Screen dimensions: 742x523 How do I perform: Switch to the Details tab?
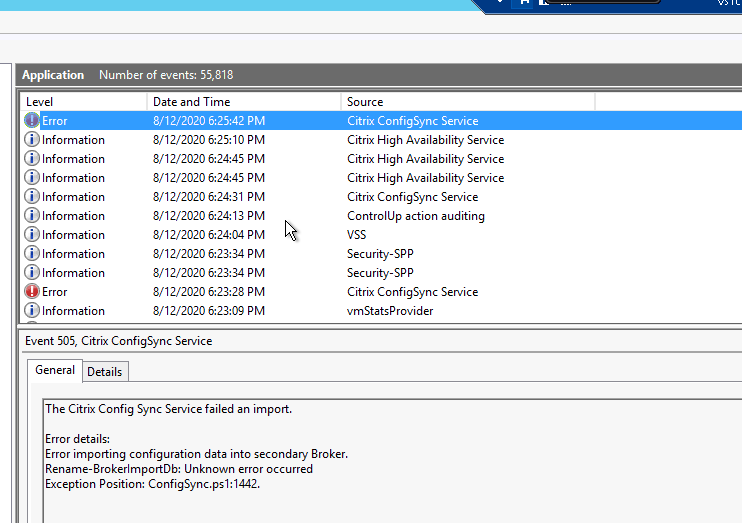click(x=105, y=372)
